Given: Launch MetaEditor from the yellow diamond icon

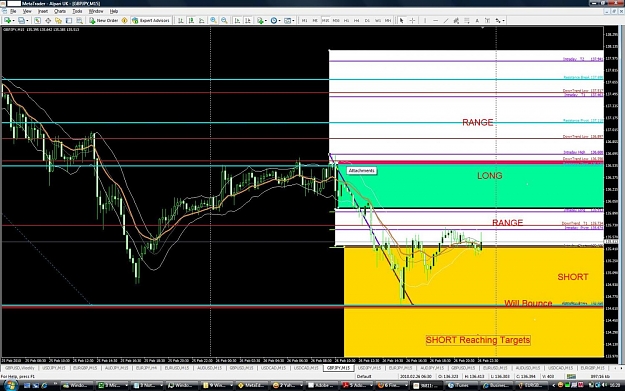Looking at the screenshot, I should 124,20.
